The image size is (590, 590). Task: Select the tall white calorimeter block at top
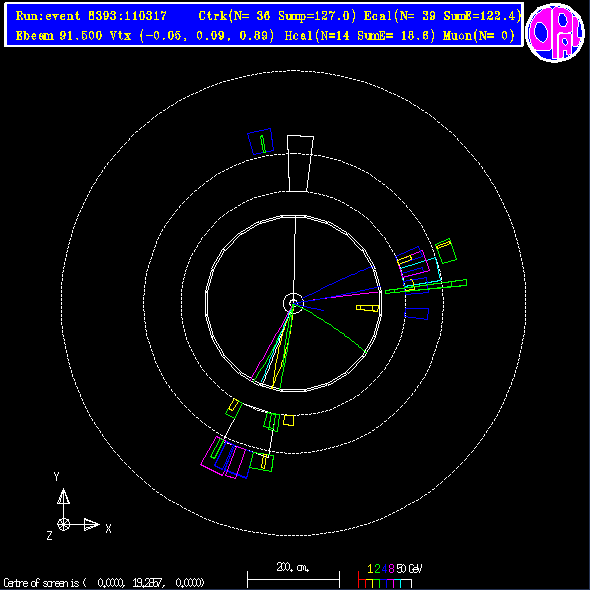click(300, 164)
